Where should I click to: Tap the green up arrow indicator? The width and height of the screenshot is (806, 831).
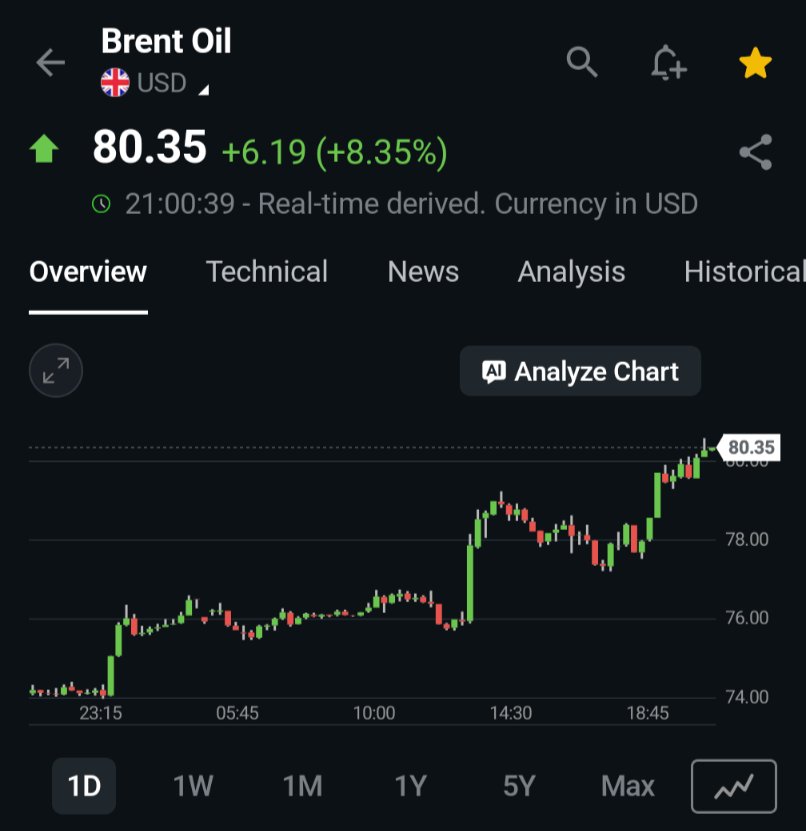tap(44, 149)
